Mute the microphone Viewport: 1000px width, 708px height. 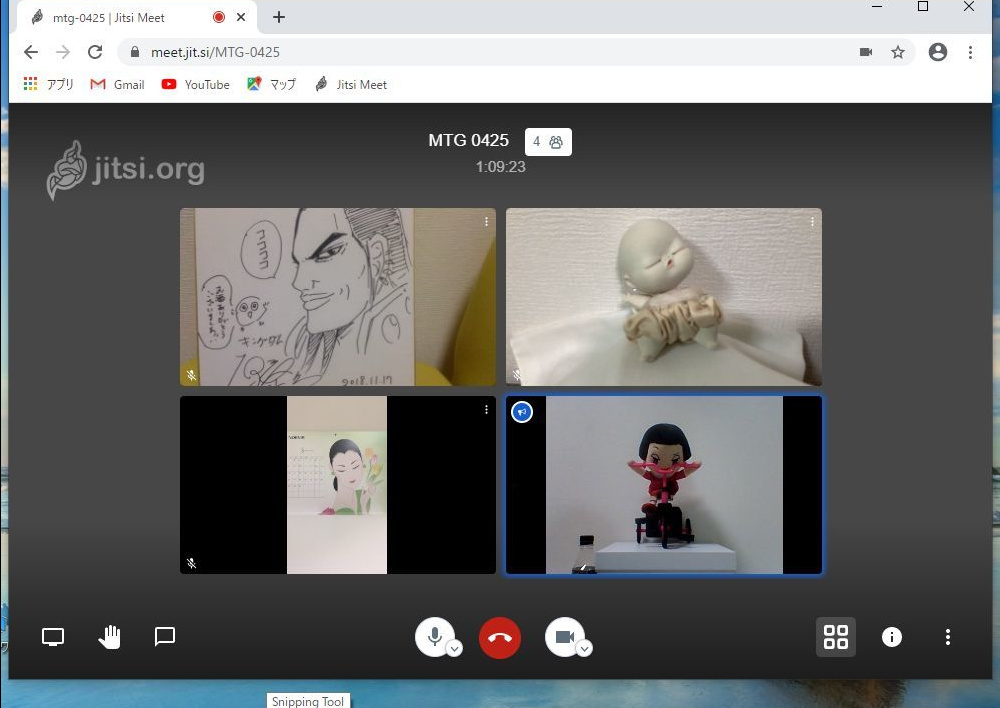point(435,637)
